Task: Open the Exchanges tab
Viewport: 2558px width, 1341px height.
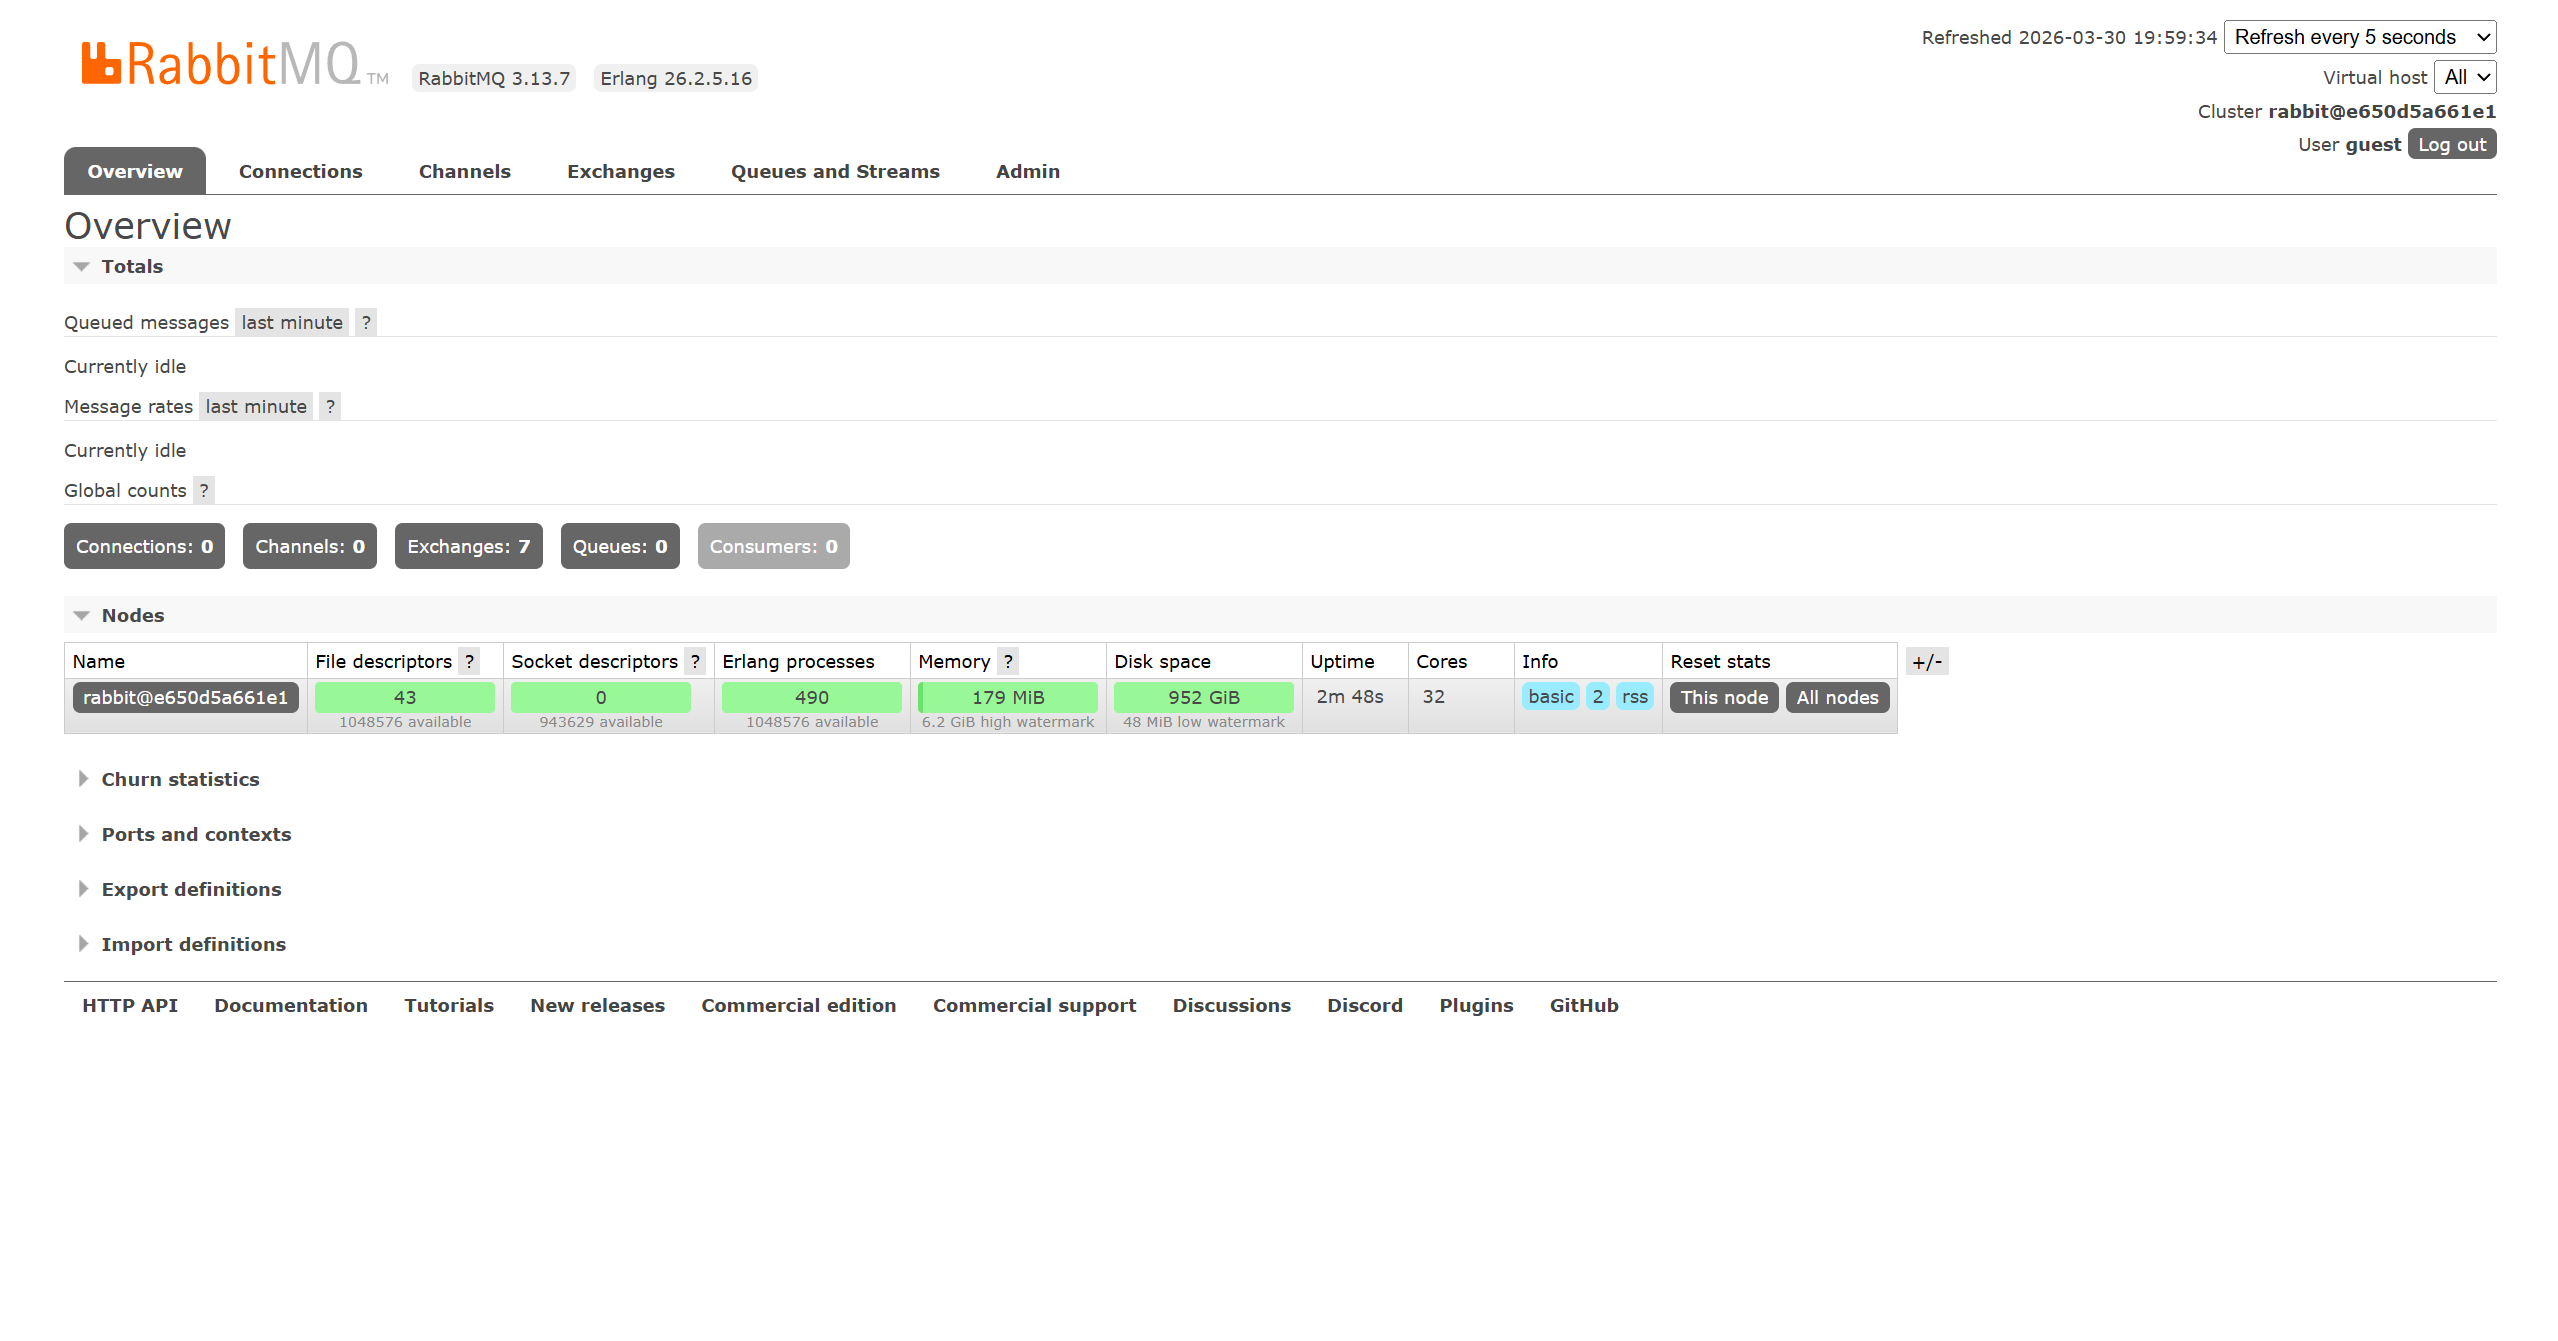Action: pos(621,171)
